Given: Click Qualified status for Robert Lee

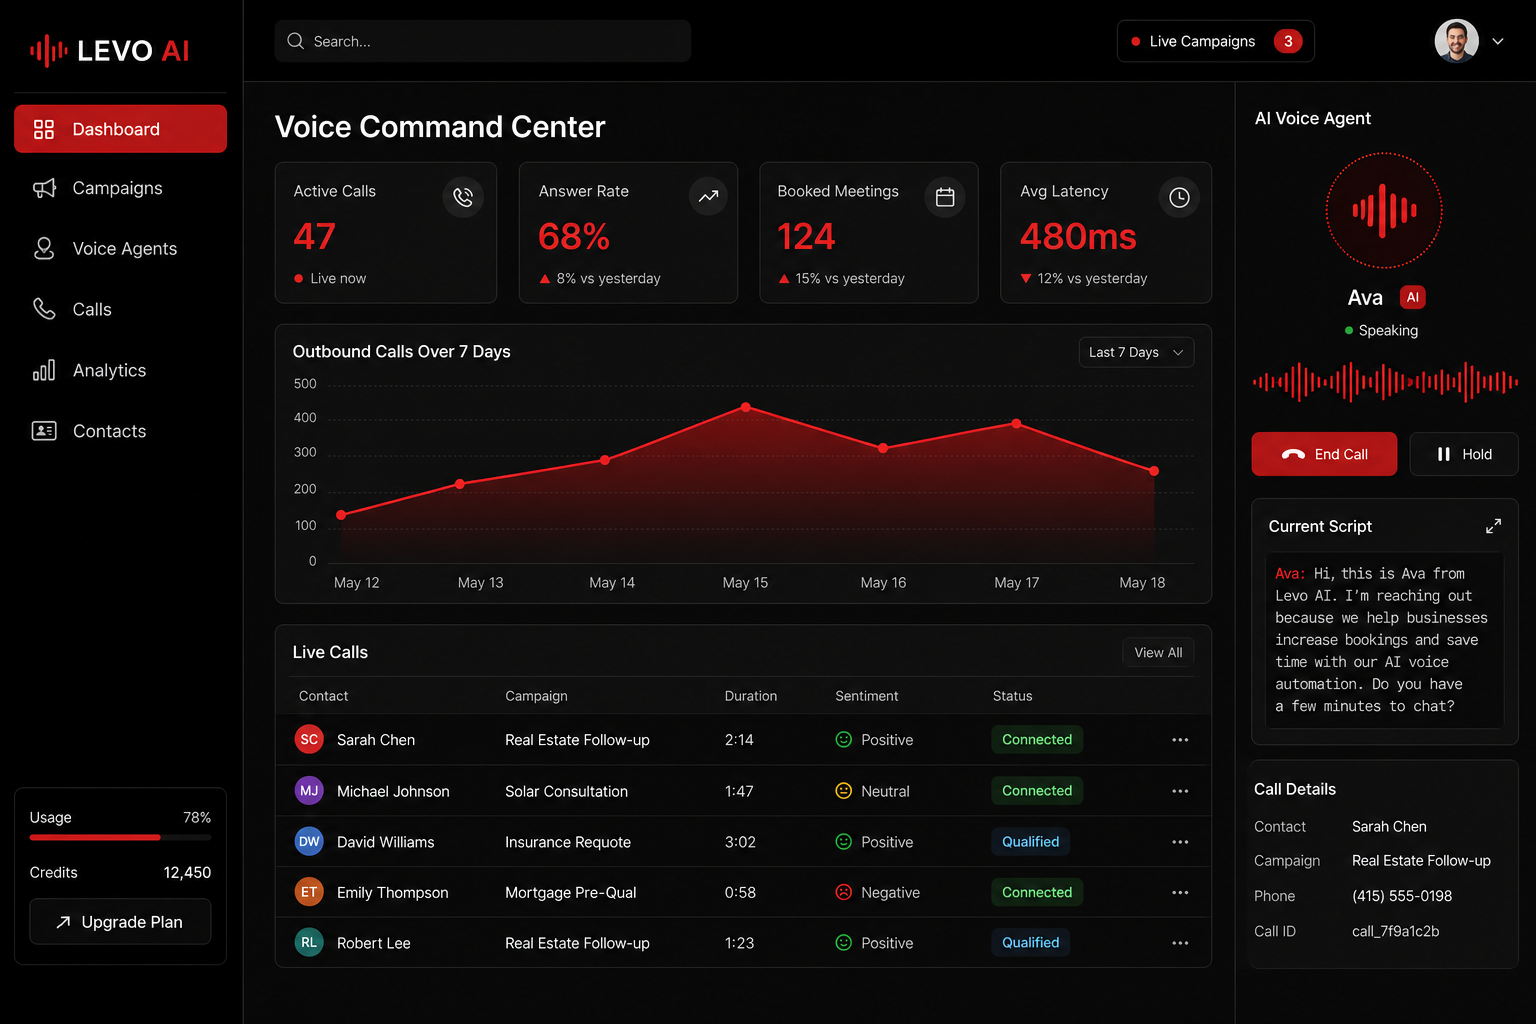Looking at the screenshot, I should (x=1031, y=942).
